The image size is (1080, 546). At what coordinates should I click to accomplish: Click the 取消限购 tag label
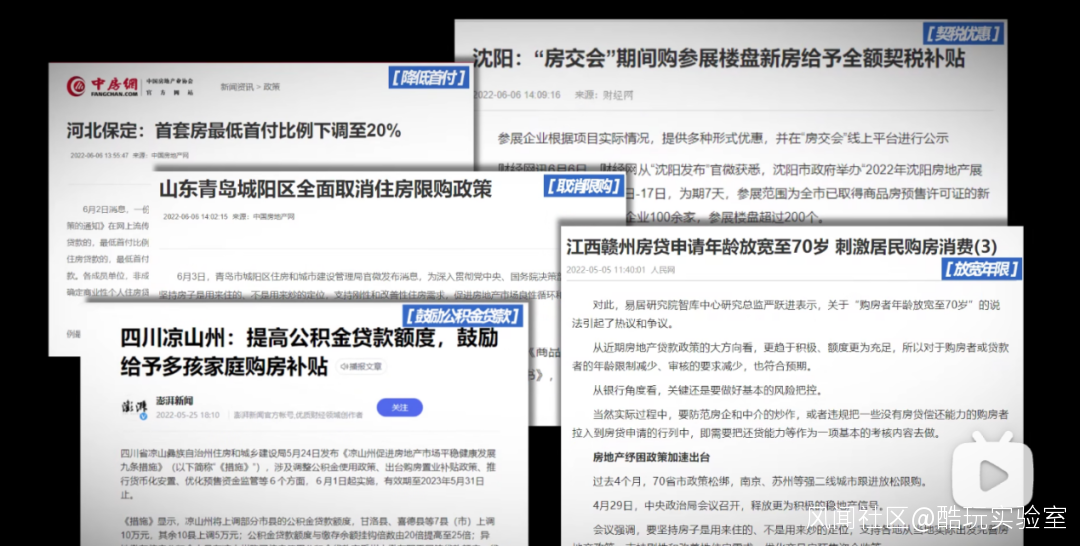[x=583, y=186]
